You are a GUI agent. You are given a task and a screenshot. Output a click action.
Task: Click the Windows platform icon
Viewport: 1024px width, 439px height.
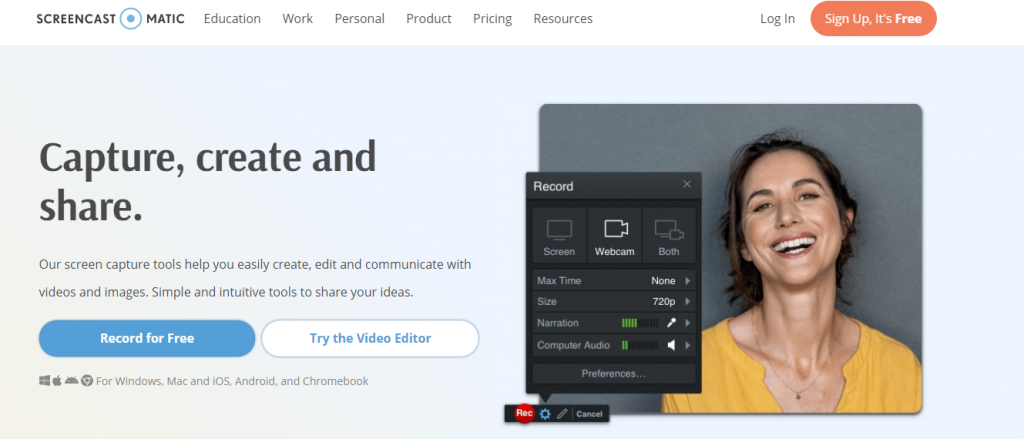click(x=44, y=381)
